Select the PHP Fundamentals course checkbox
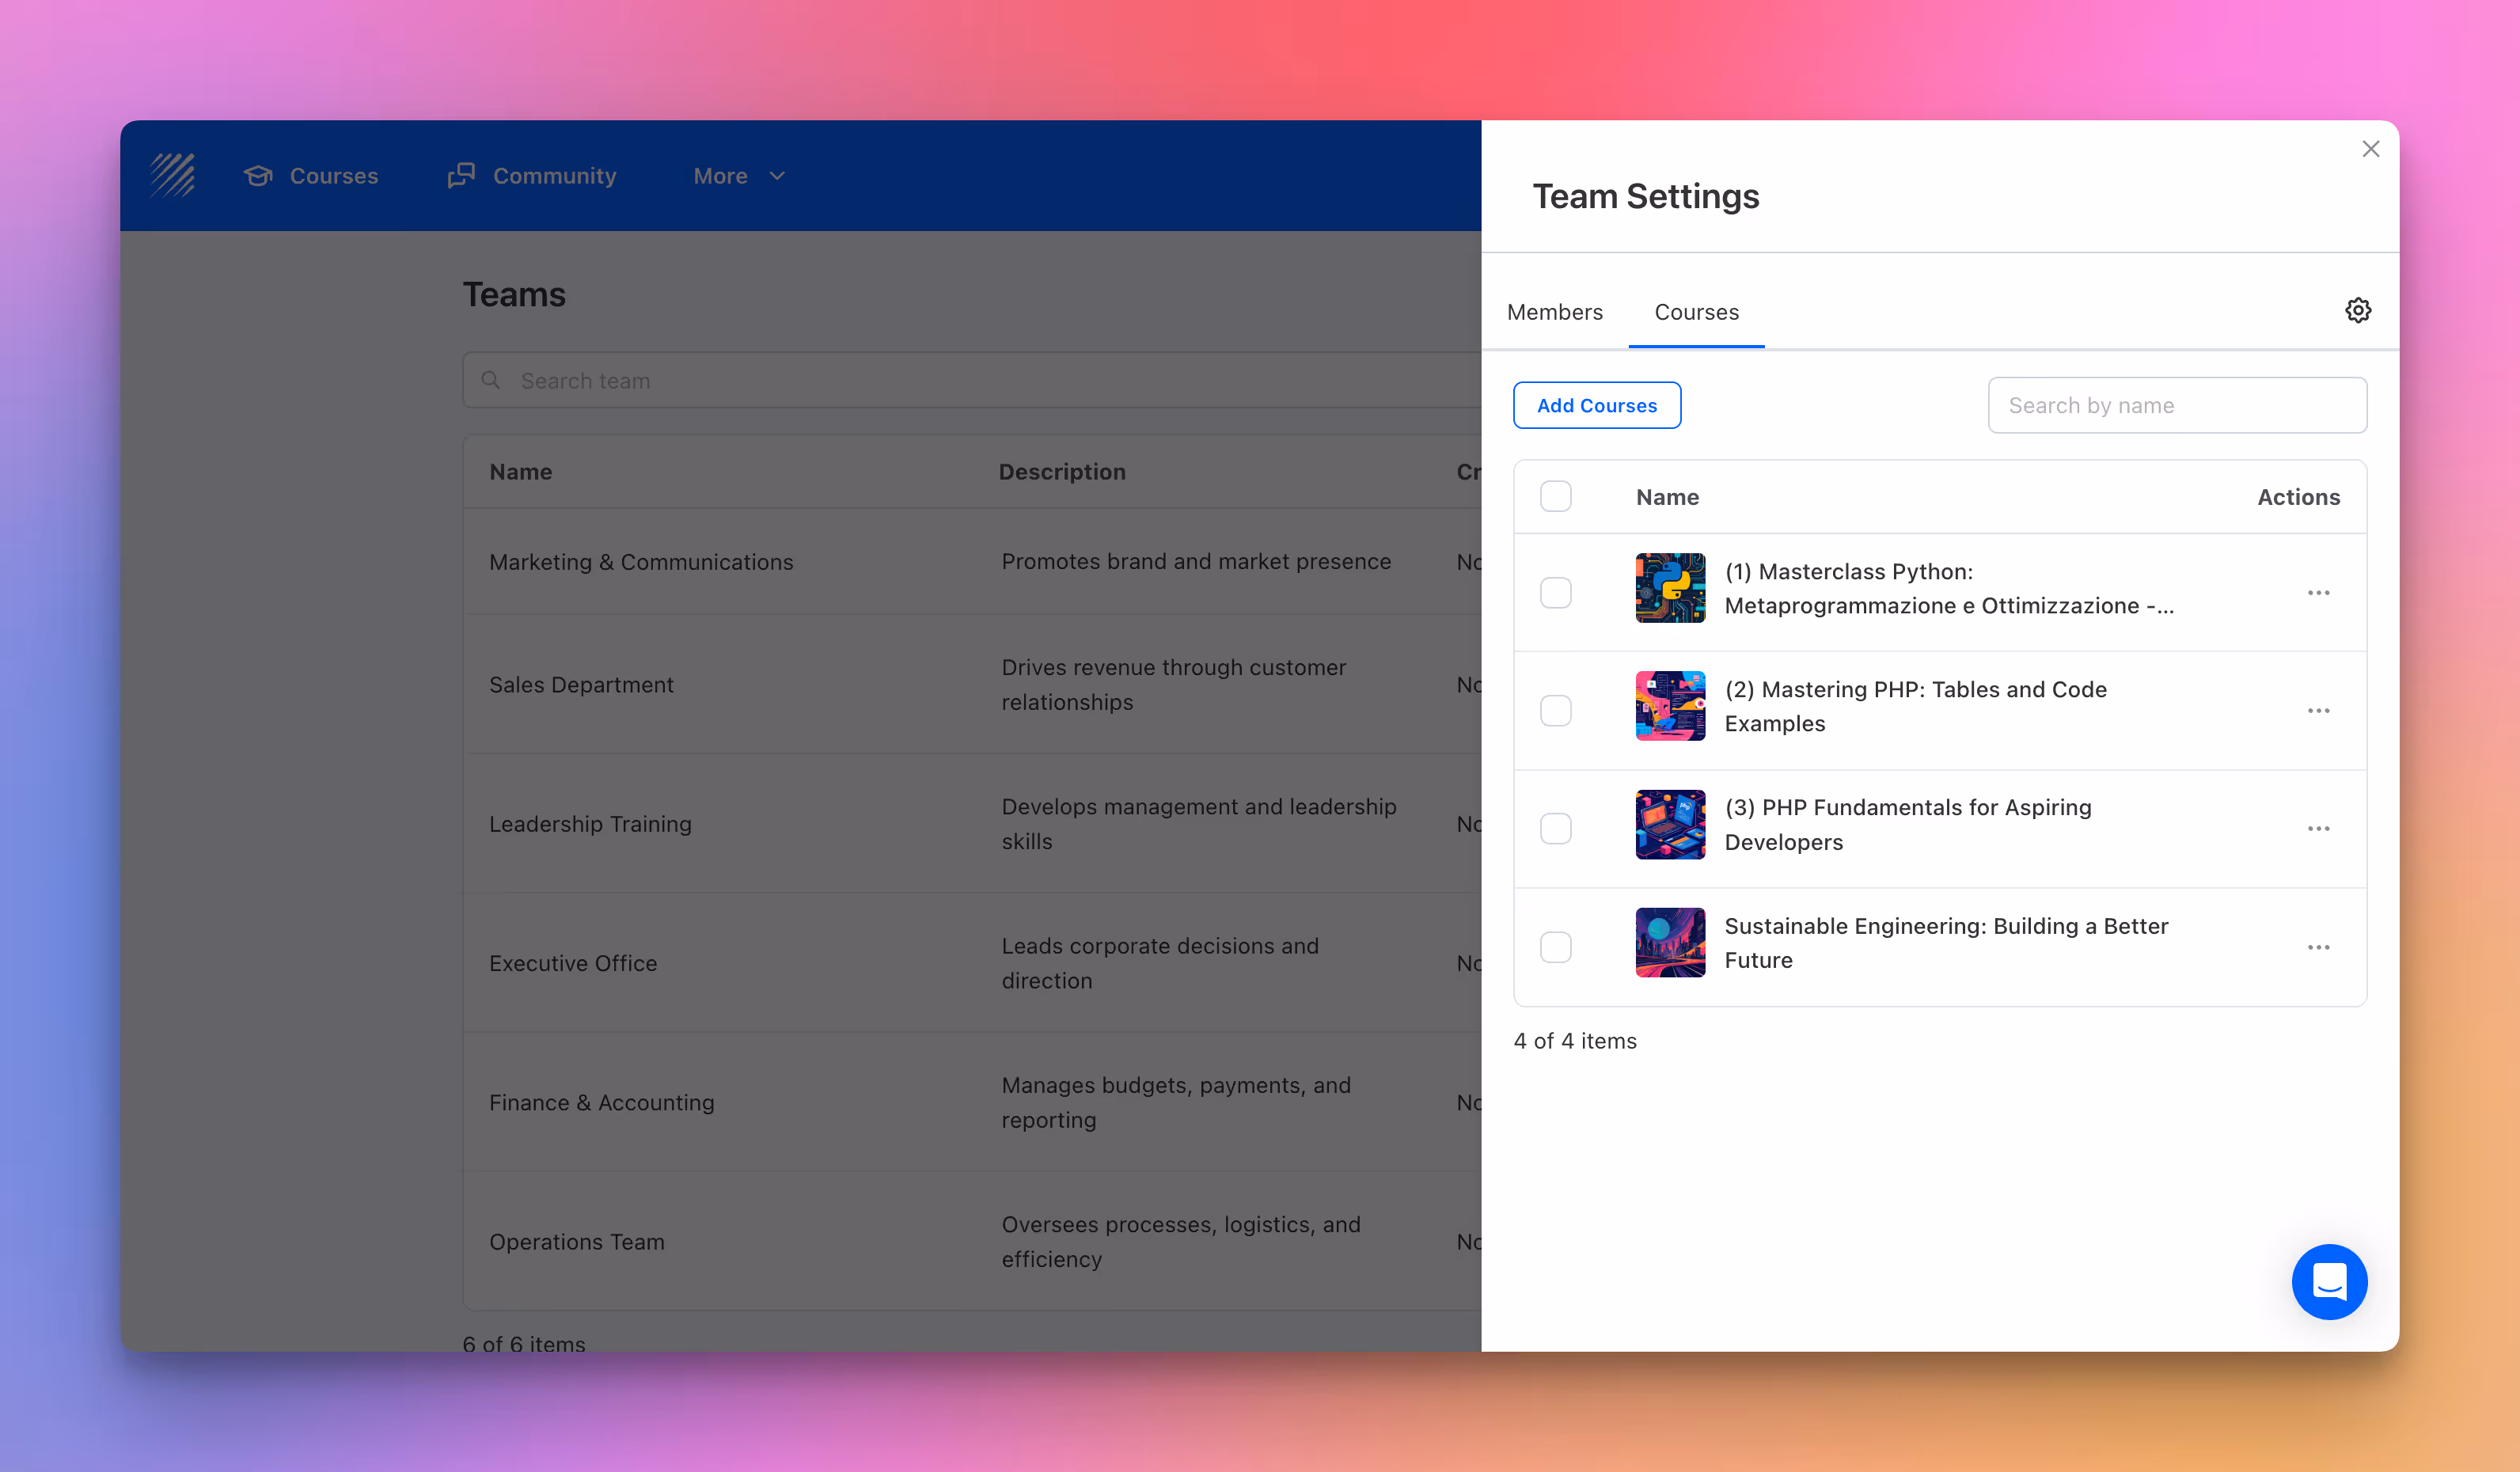2520x1472 pixels. tap(1555, 829)
